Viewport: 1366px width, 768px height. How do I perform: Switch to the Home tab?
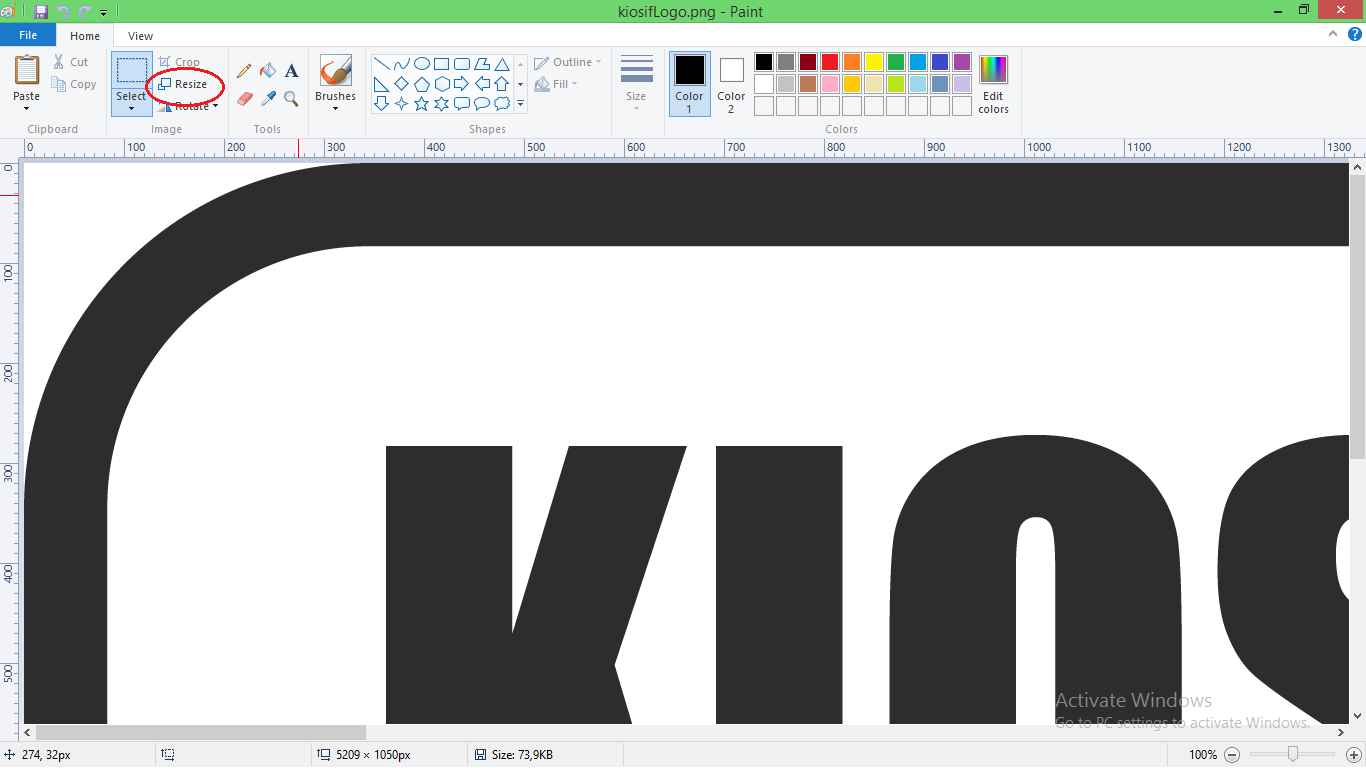pos(85,36)
